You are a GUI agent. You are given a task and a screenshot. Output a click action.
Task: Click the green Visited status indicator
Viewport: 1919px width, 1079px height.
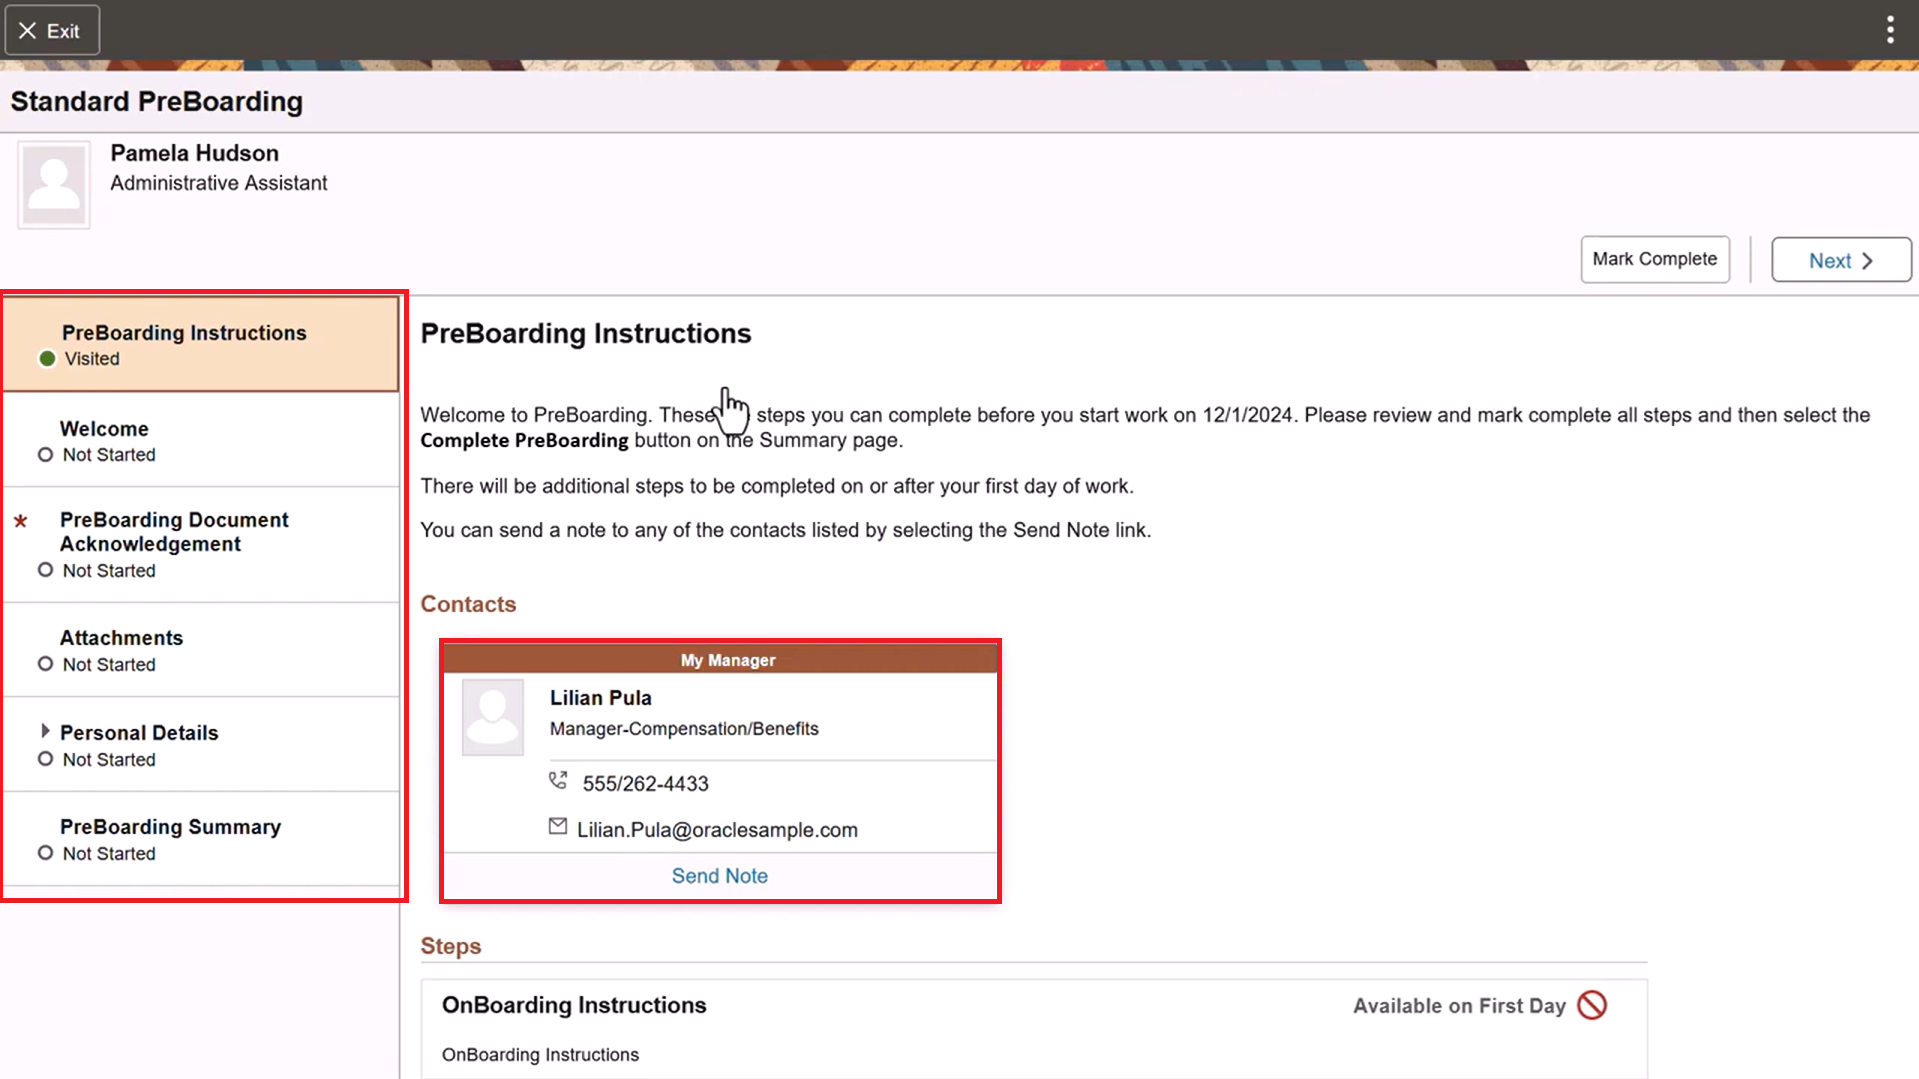47,359
